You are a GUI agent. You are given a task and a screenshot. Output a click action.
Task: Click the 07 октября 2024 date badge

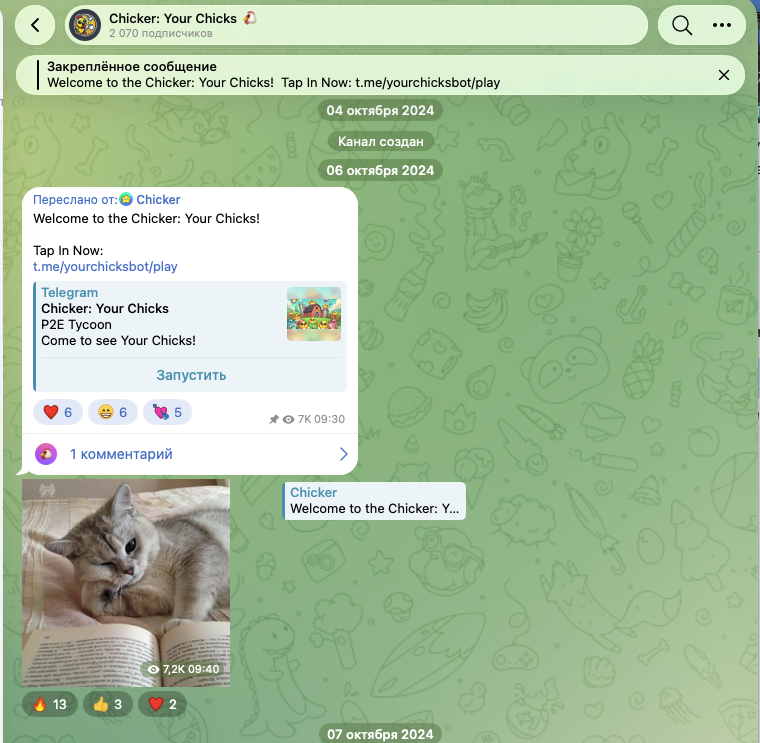coord(380,734)
